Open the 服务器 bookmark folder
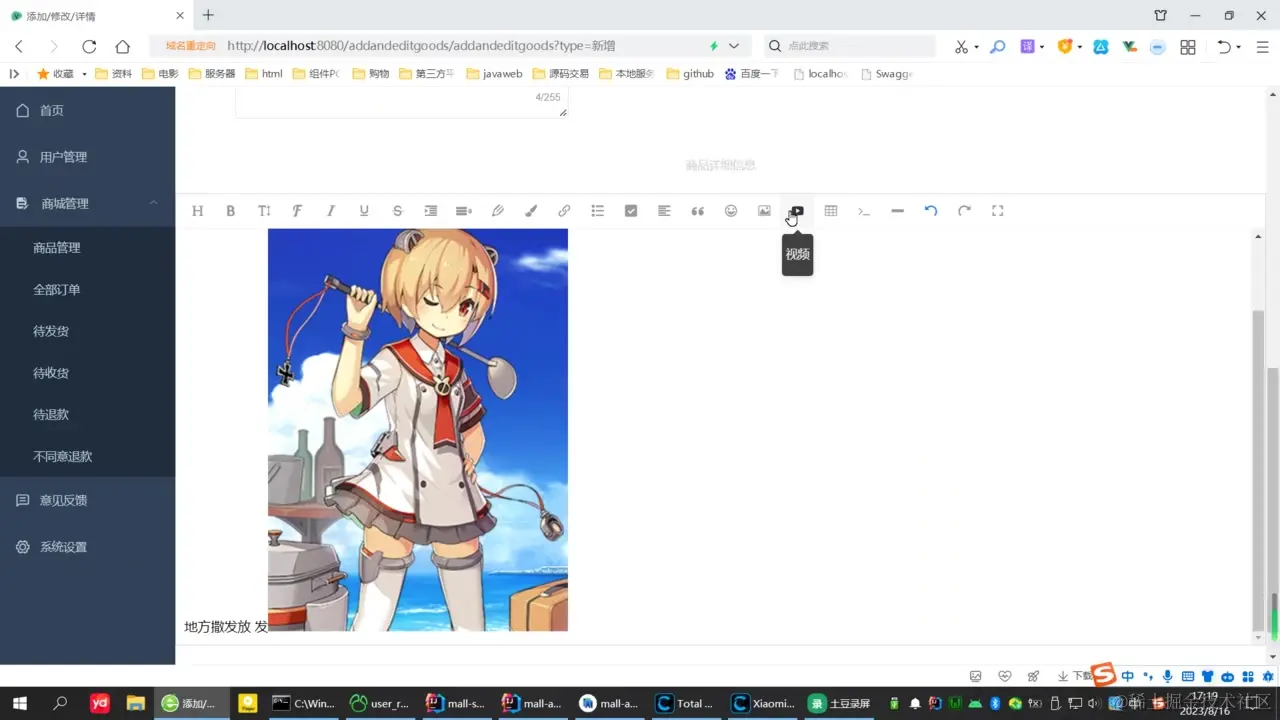 (211, 74)
